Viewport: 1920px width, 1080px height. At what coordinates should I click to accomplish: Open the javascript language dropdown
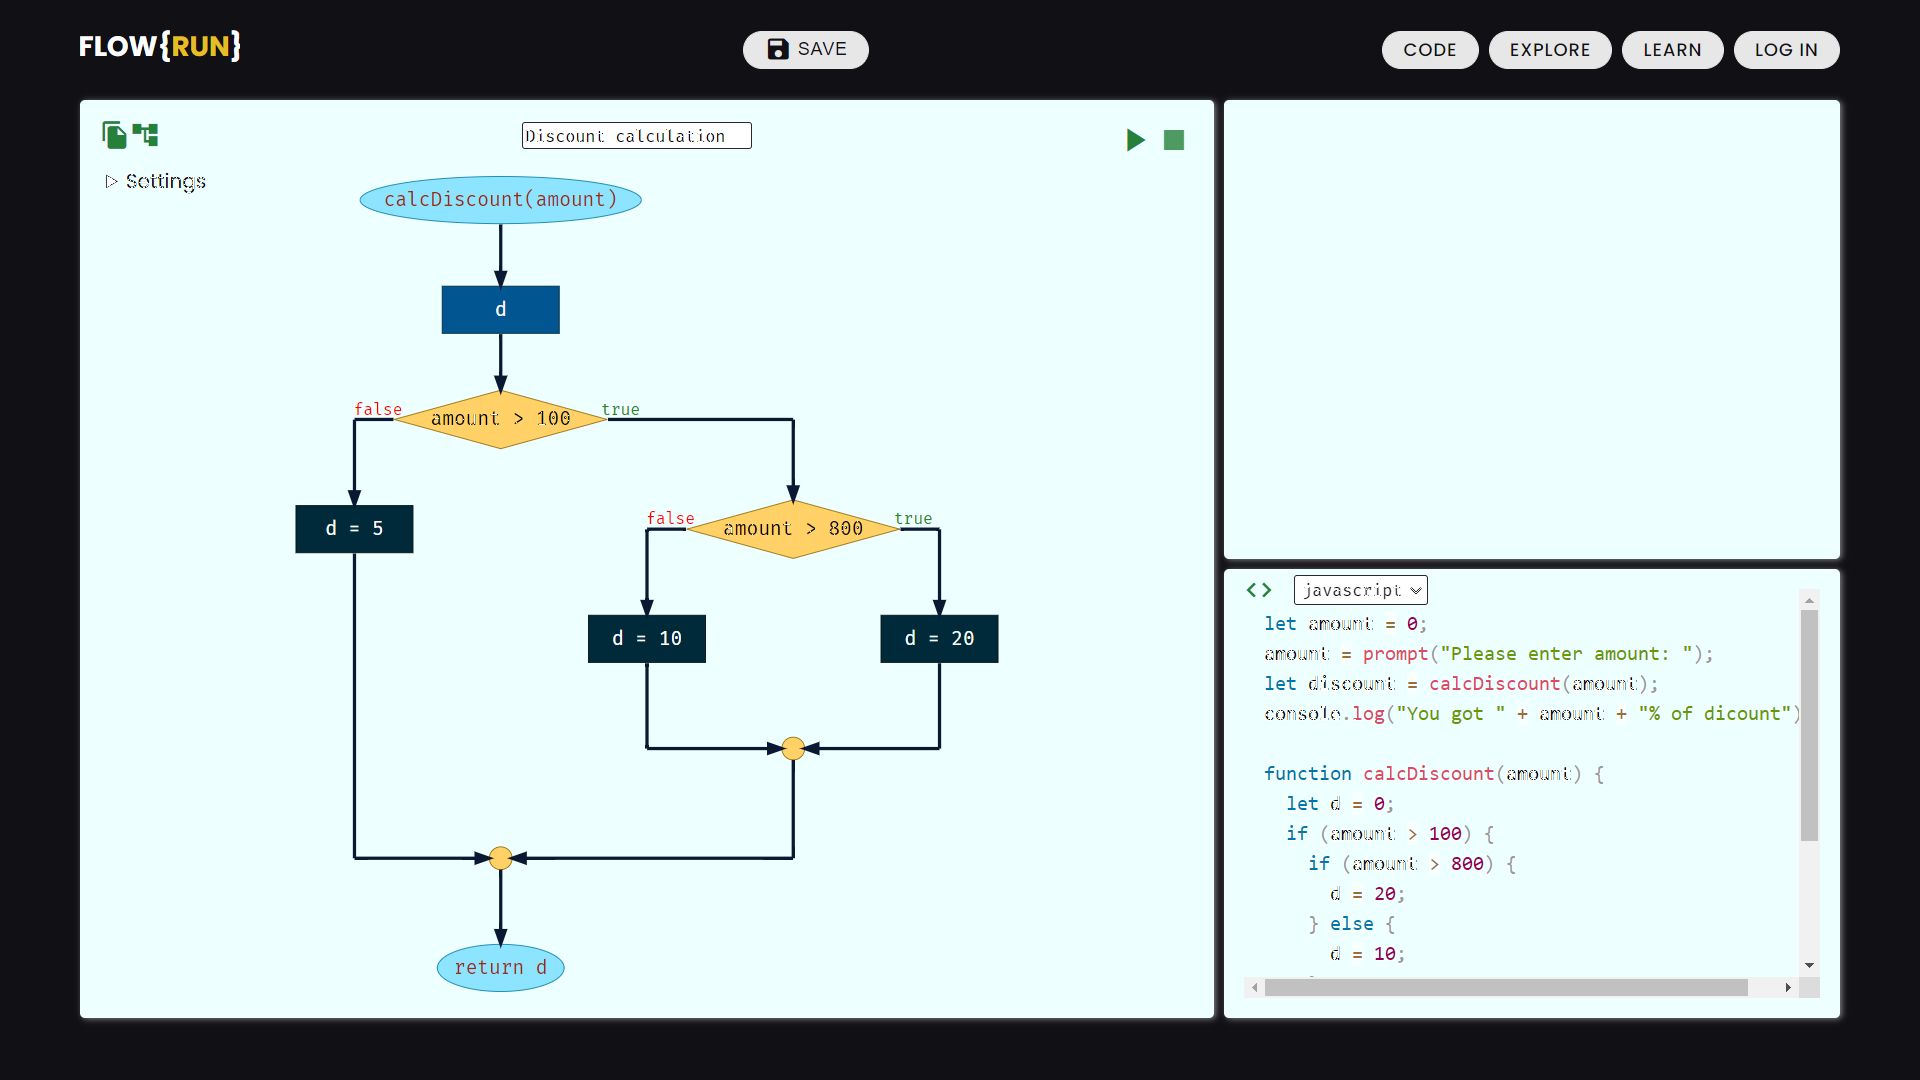(1360, 590)
